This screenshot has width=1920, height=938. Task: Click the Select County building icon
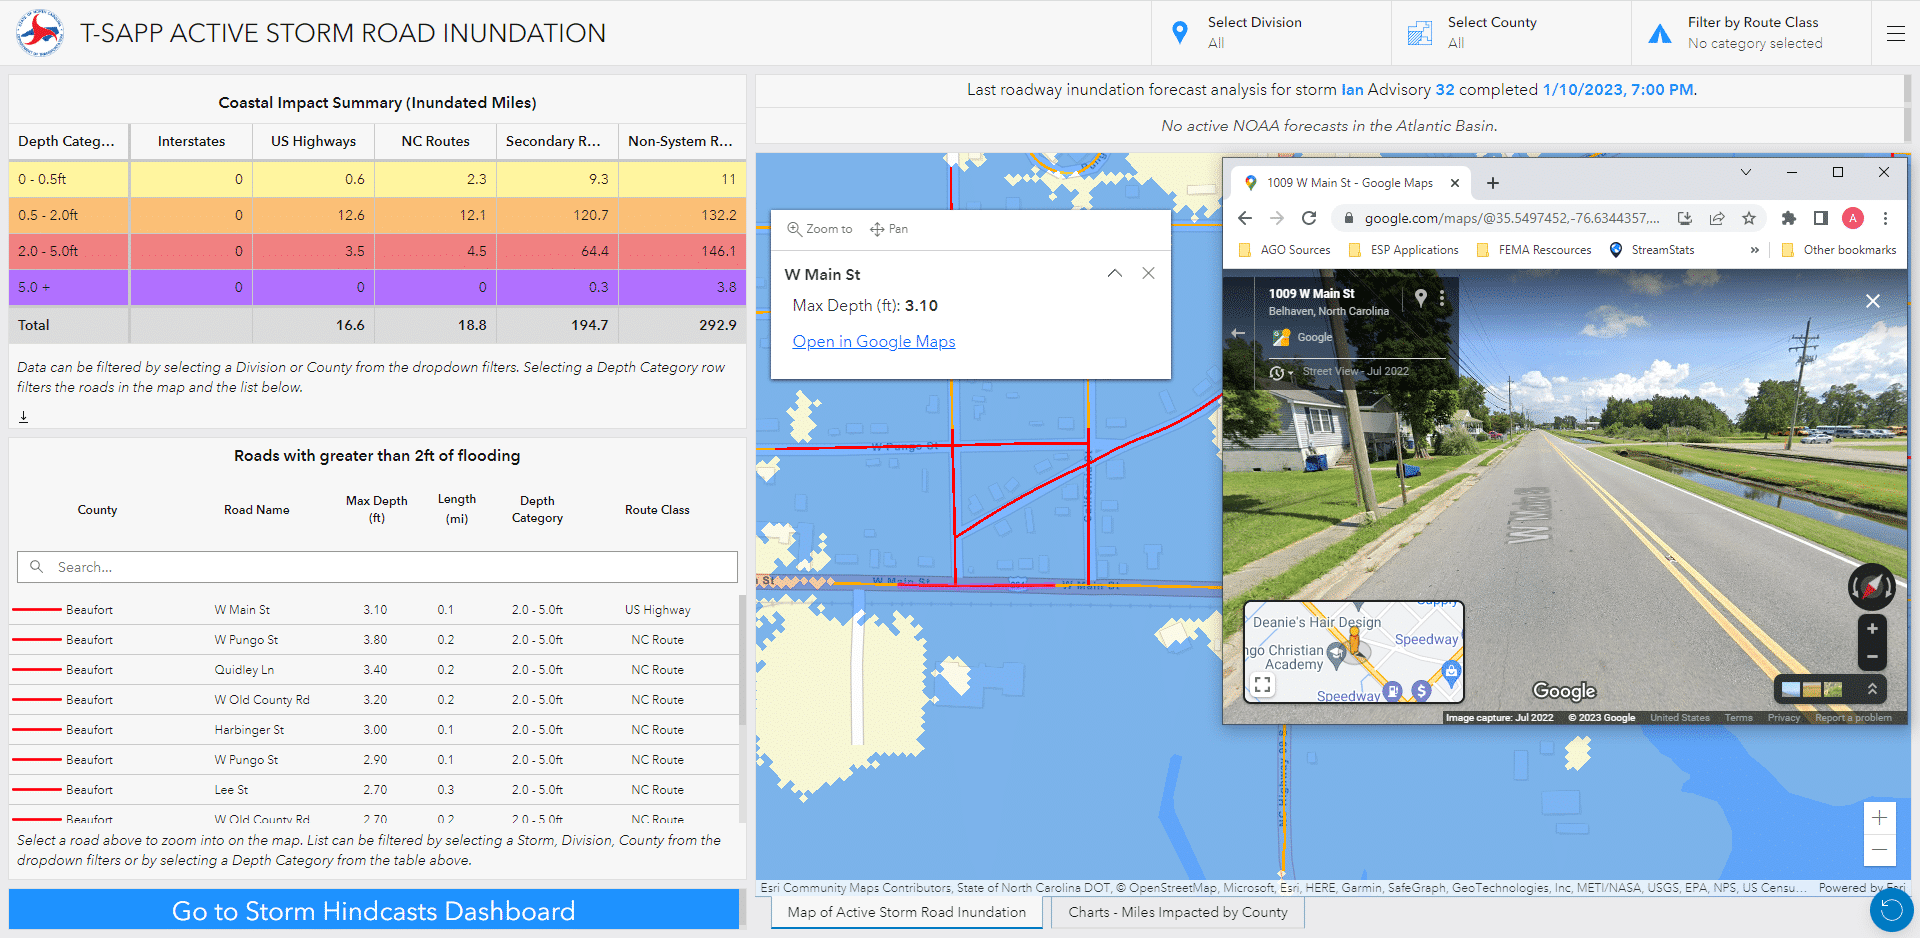click(1422, 31)
